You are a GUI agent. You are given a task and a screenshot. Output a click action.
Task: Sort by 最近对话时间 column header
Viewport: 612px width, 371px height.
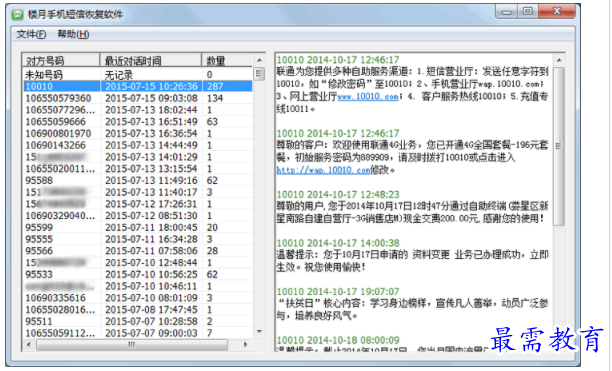(151, 60)
